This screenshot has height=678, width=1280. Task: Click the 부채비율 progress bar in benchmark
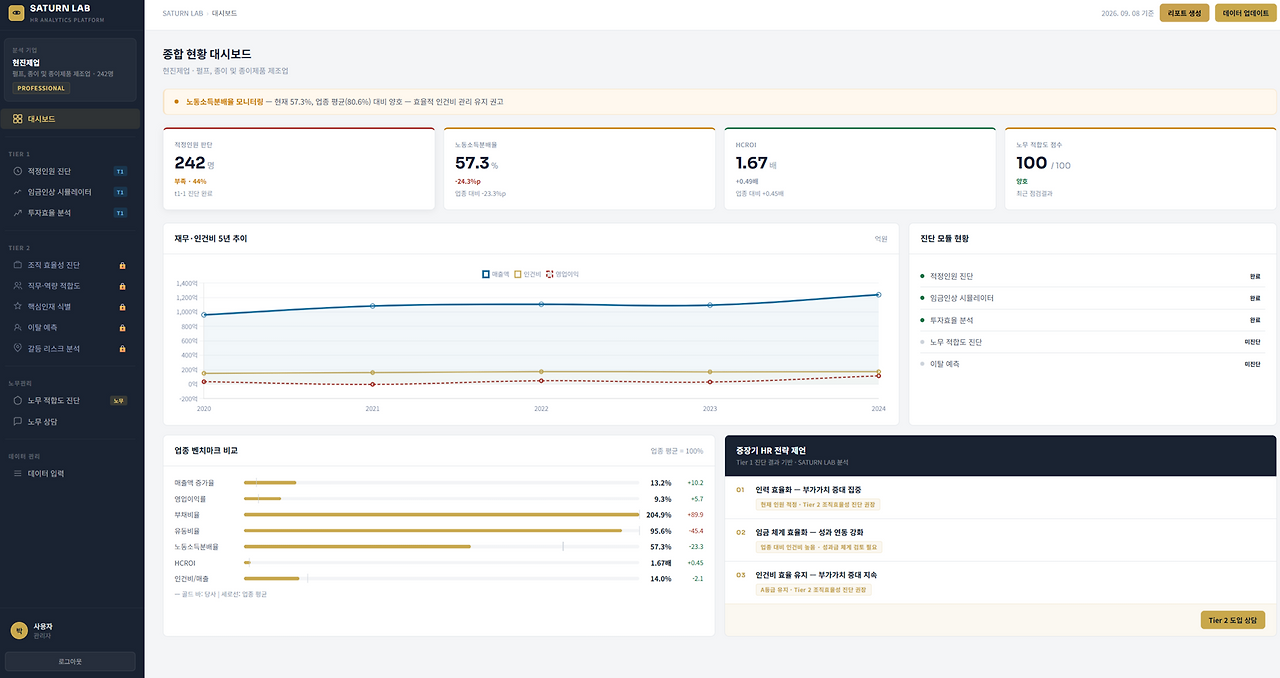(x=441, y=515)
